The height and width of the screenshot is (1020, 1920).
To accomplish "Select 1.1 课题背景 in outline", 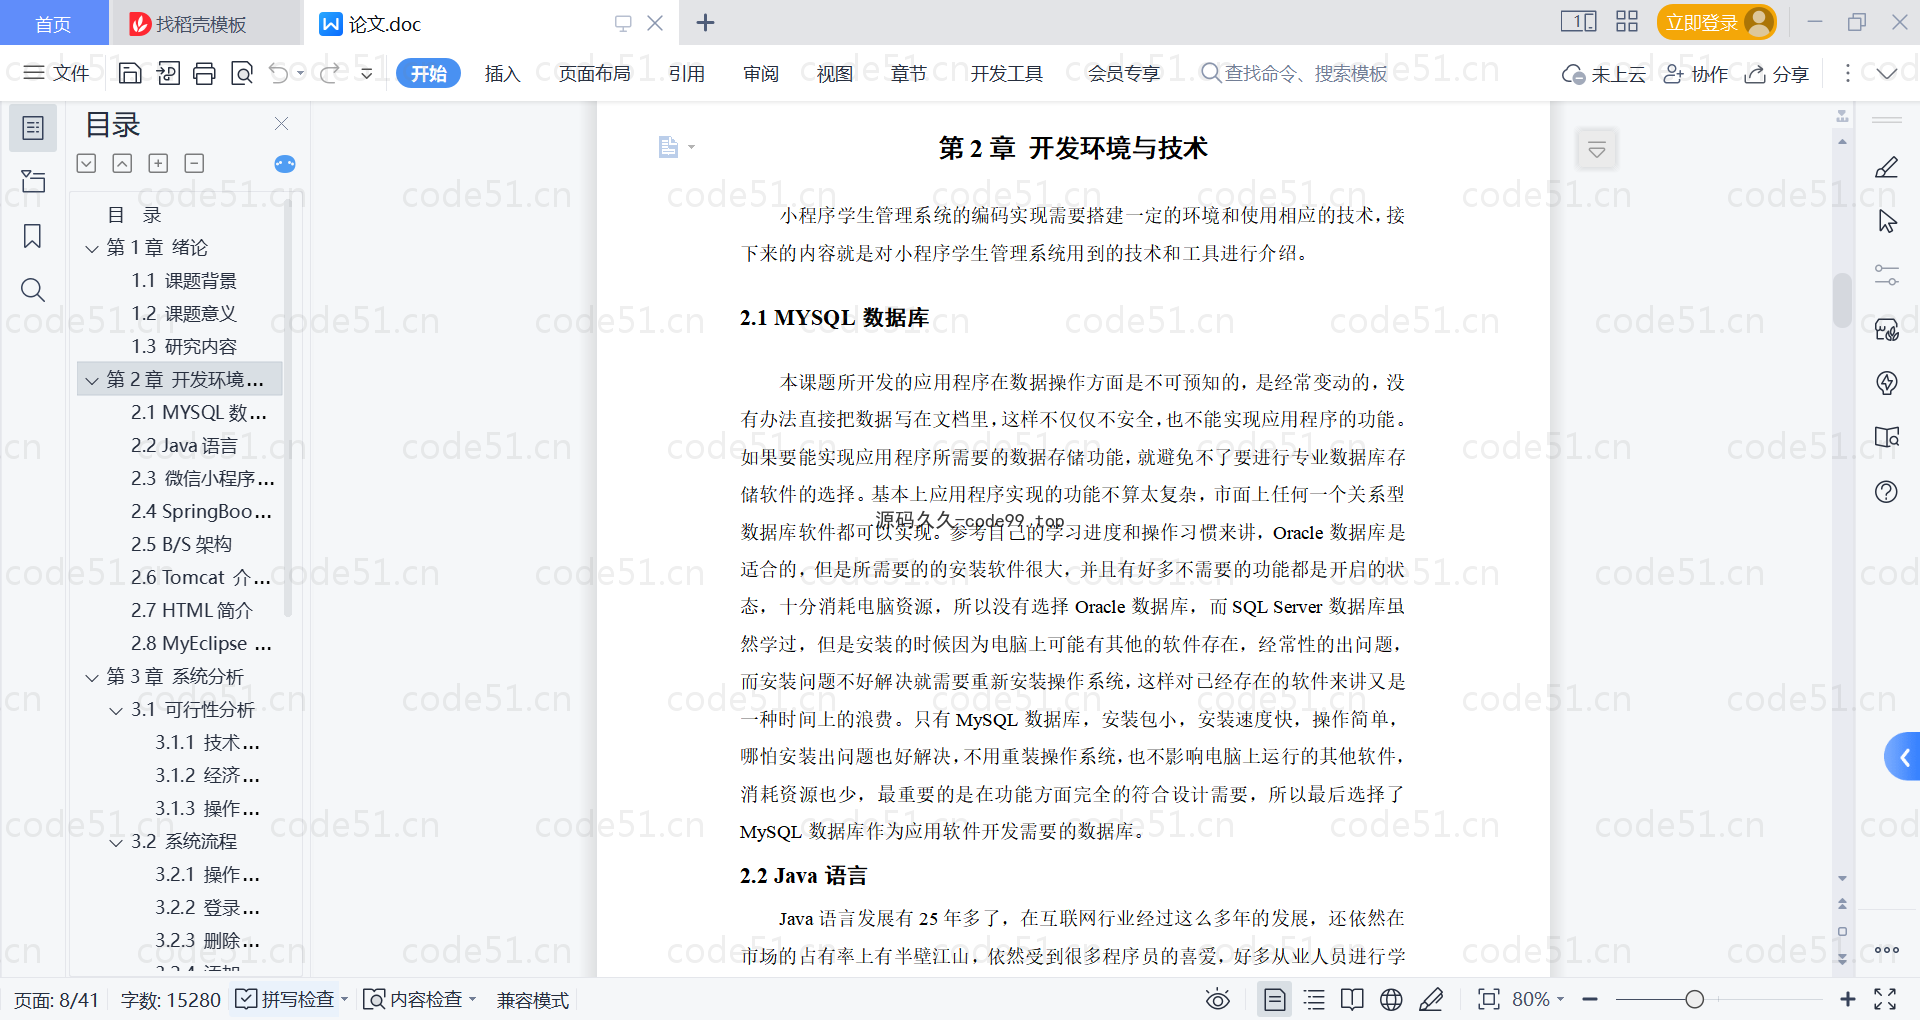I will (184, 281).
